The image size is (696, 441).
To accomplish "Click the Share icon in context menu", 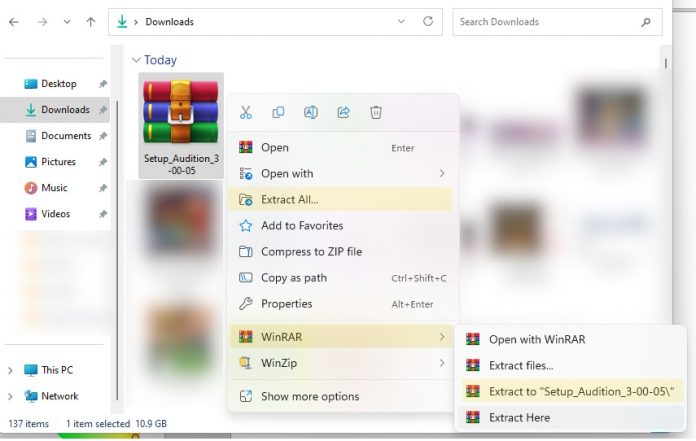I will click(344, 113).
